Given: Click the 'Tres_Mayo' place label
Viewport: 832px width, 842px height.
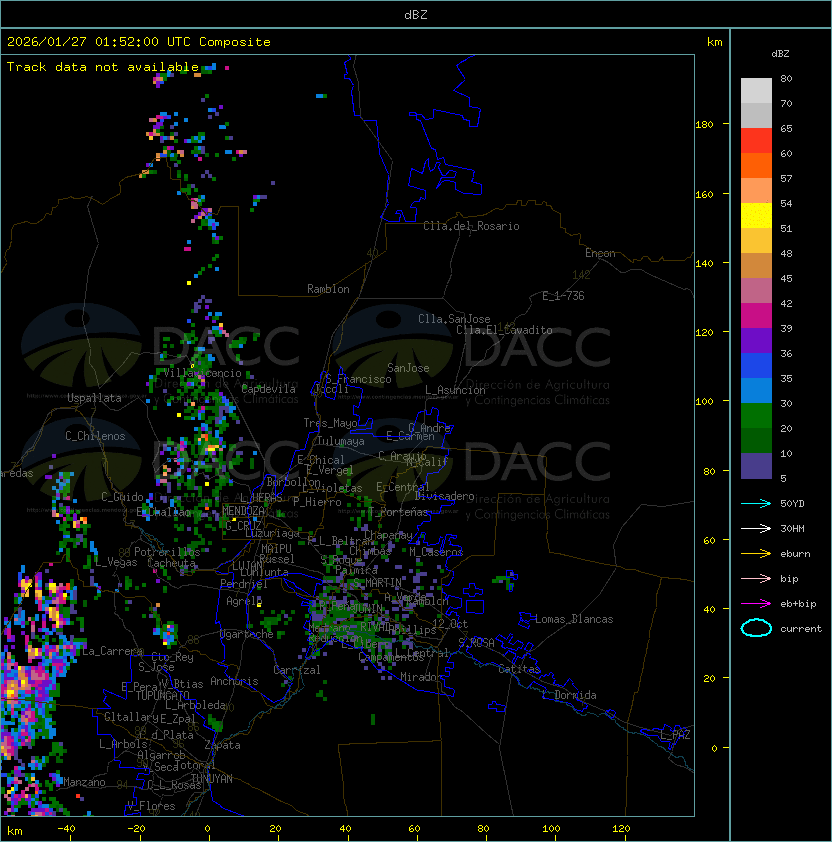Looking at the screenshot, I should (330, 423).
